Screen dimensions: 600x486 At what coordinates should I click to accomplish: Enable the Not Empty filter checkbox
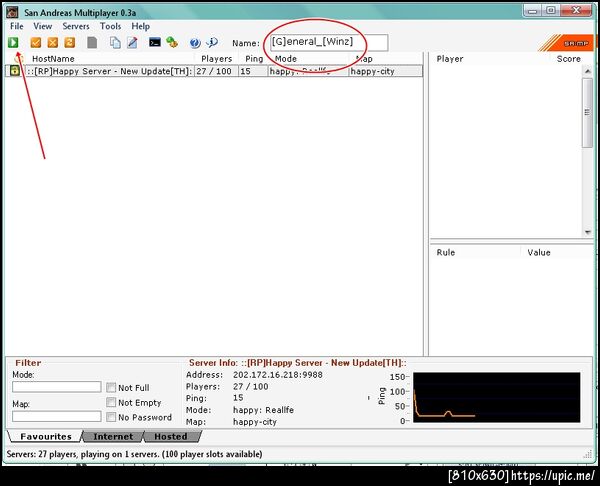(x=111, y=402)
